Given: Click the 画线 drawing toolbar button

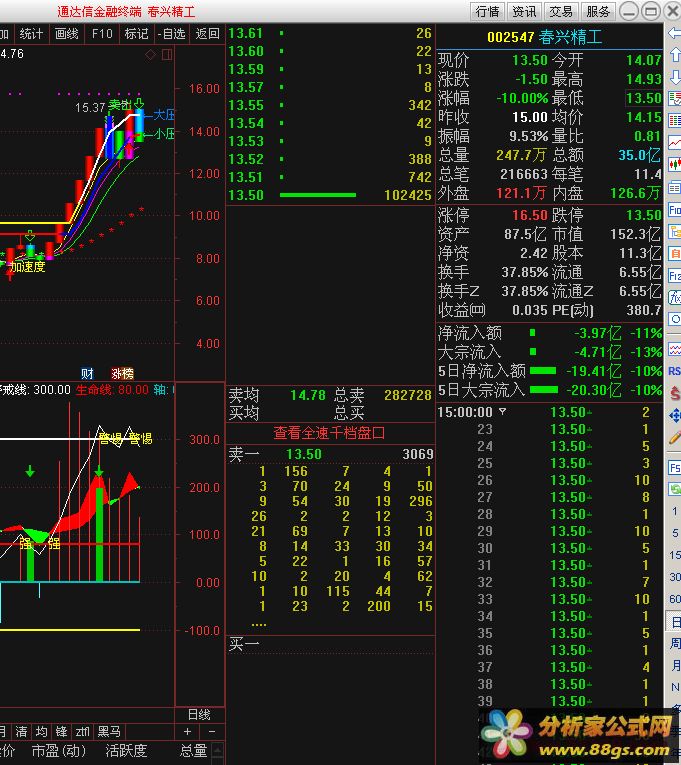Looking at the screenshot, I should 67,34.
